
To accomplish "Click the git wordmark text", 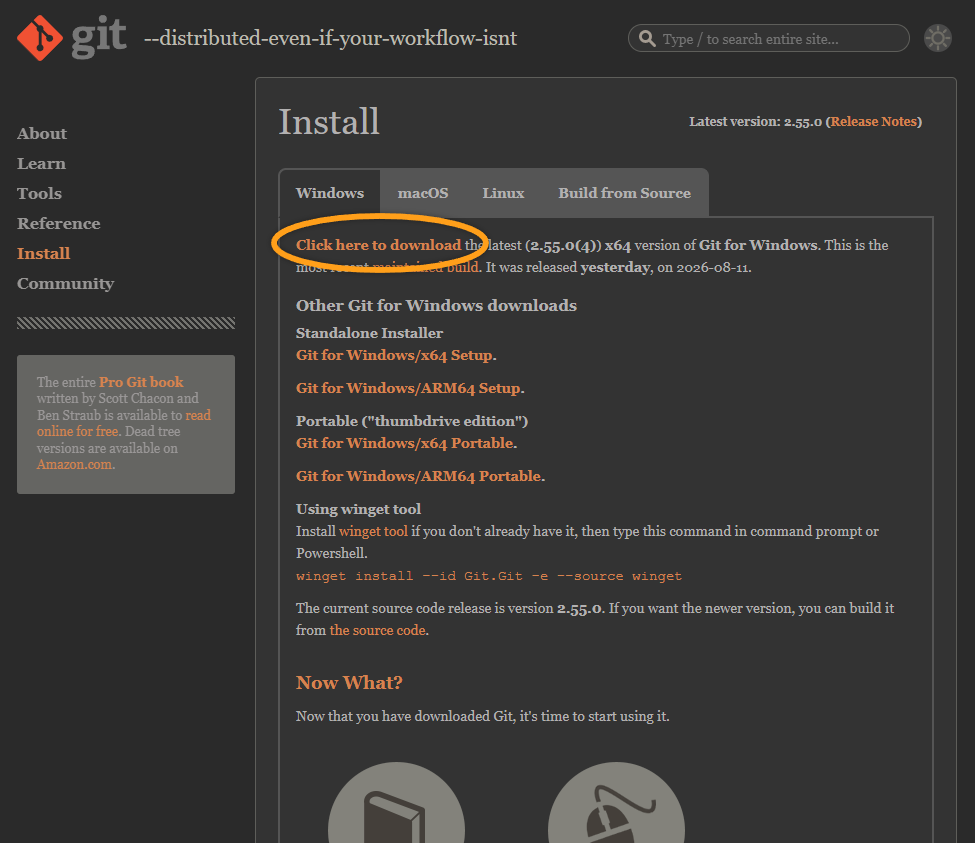I will (99, 37).
